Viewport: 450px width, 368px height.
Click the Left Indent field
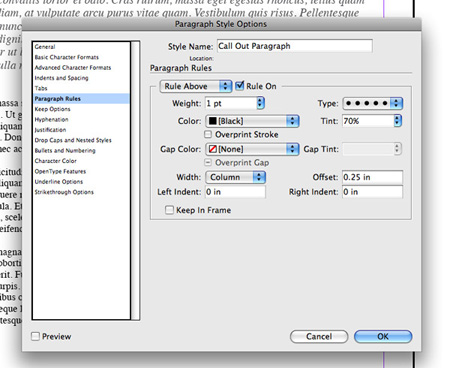click(x=235, y=192)
